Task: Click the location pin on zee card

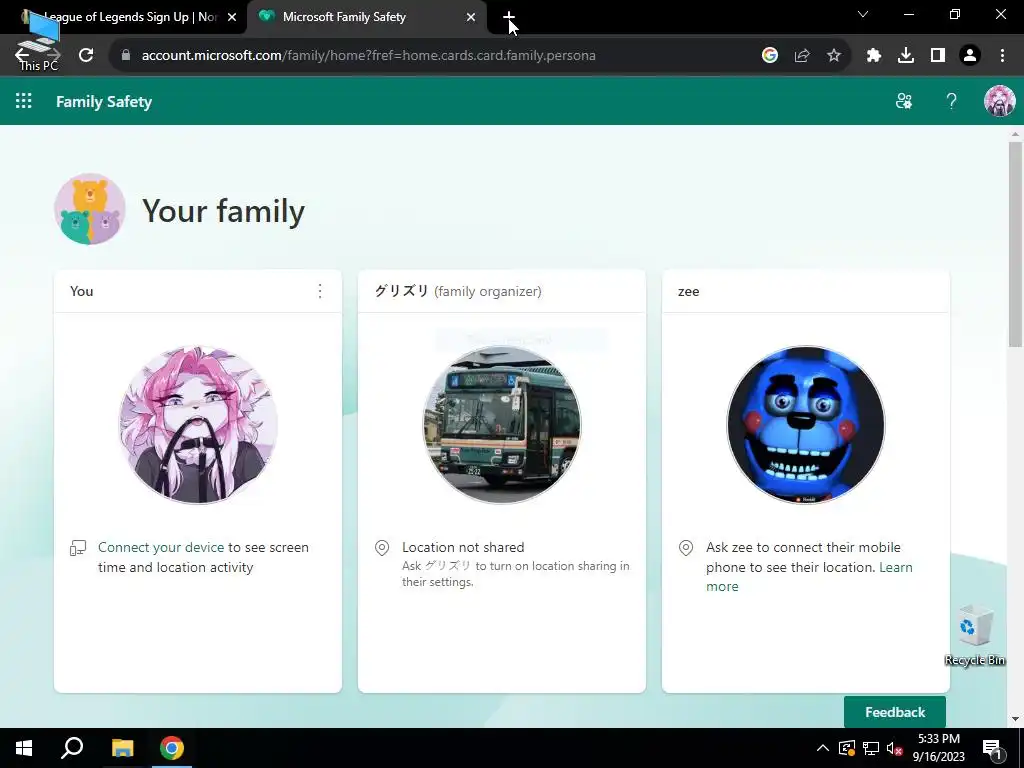Action: pos(686,548)
